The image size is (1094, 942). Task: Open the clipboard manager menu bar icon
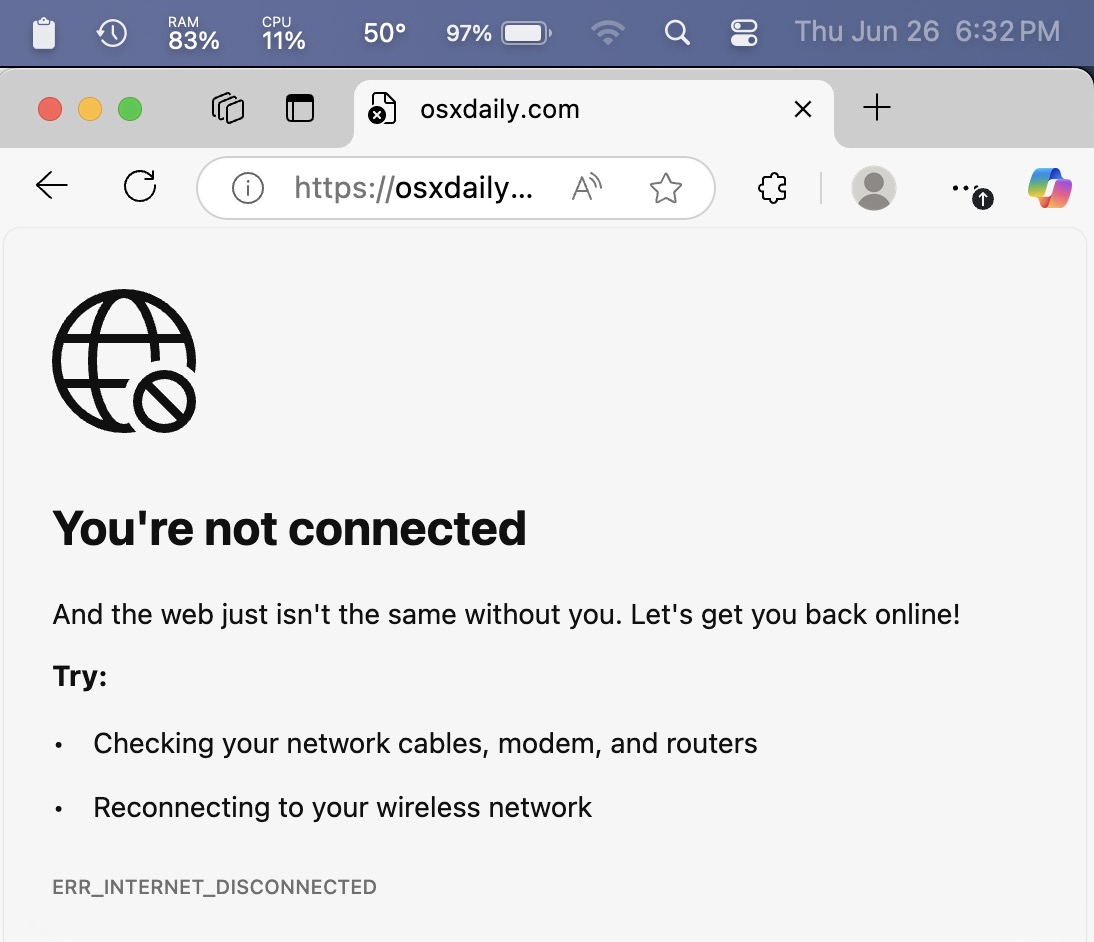point(44,33)
